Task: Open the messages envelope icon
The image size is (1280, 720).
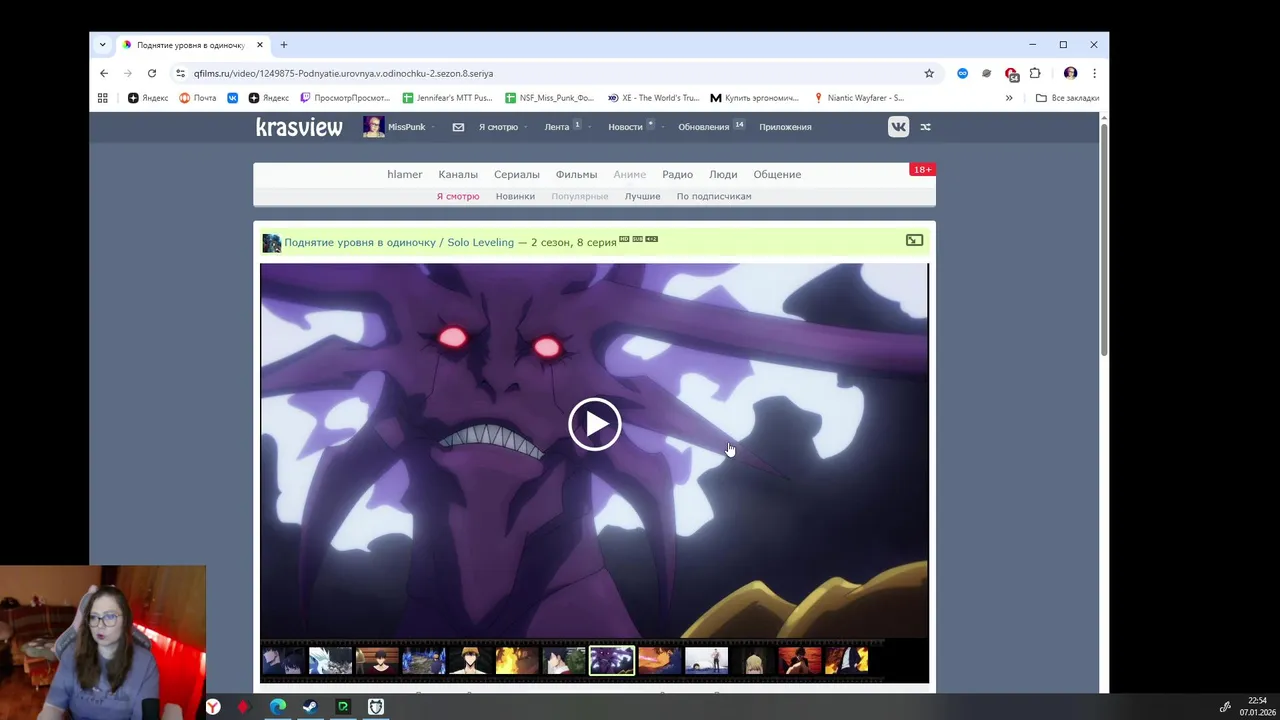Action: coord(458,127)
